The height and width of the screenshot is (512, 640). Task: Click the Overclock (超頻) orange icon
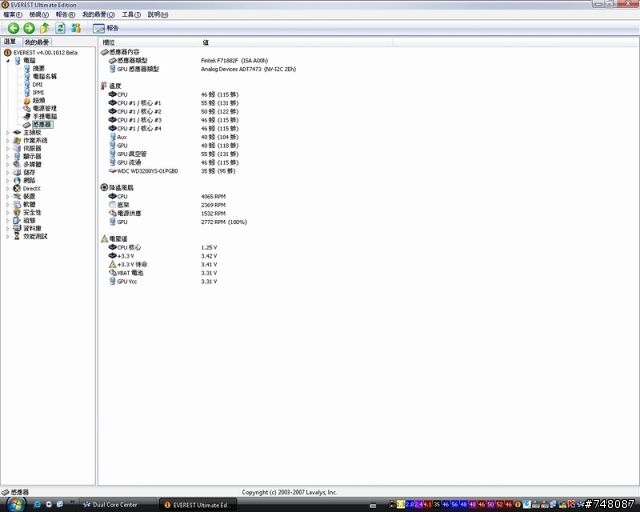(27, 100)
